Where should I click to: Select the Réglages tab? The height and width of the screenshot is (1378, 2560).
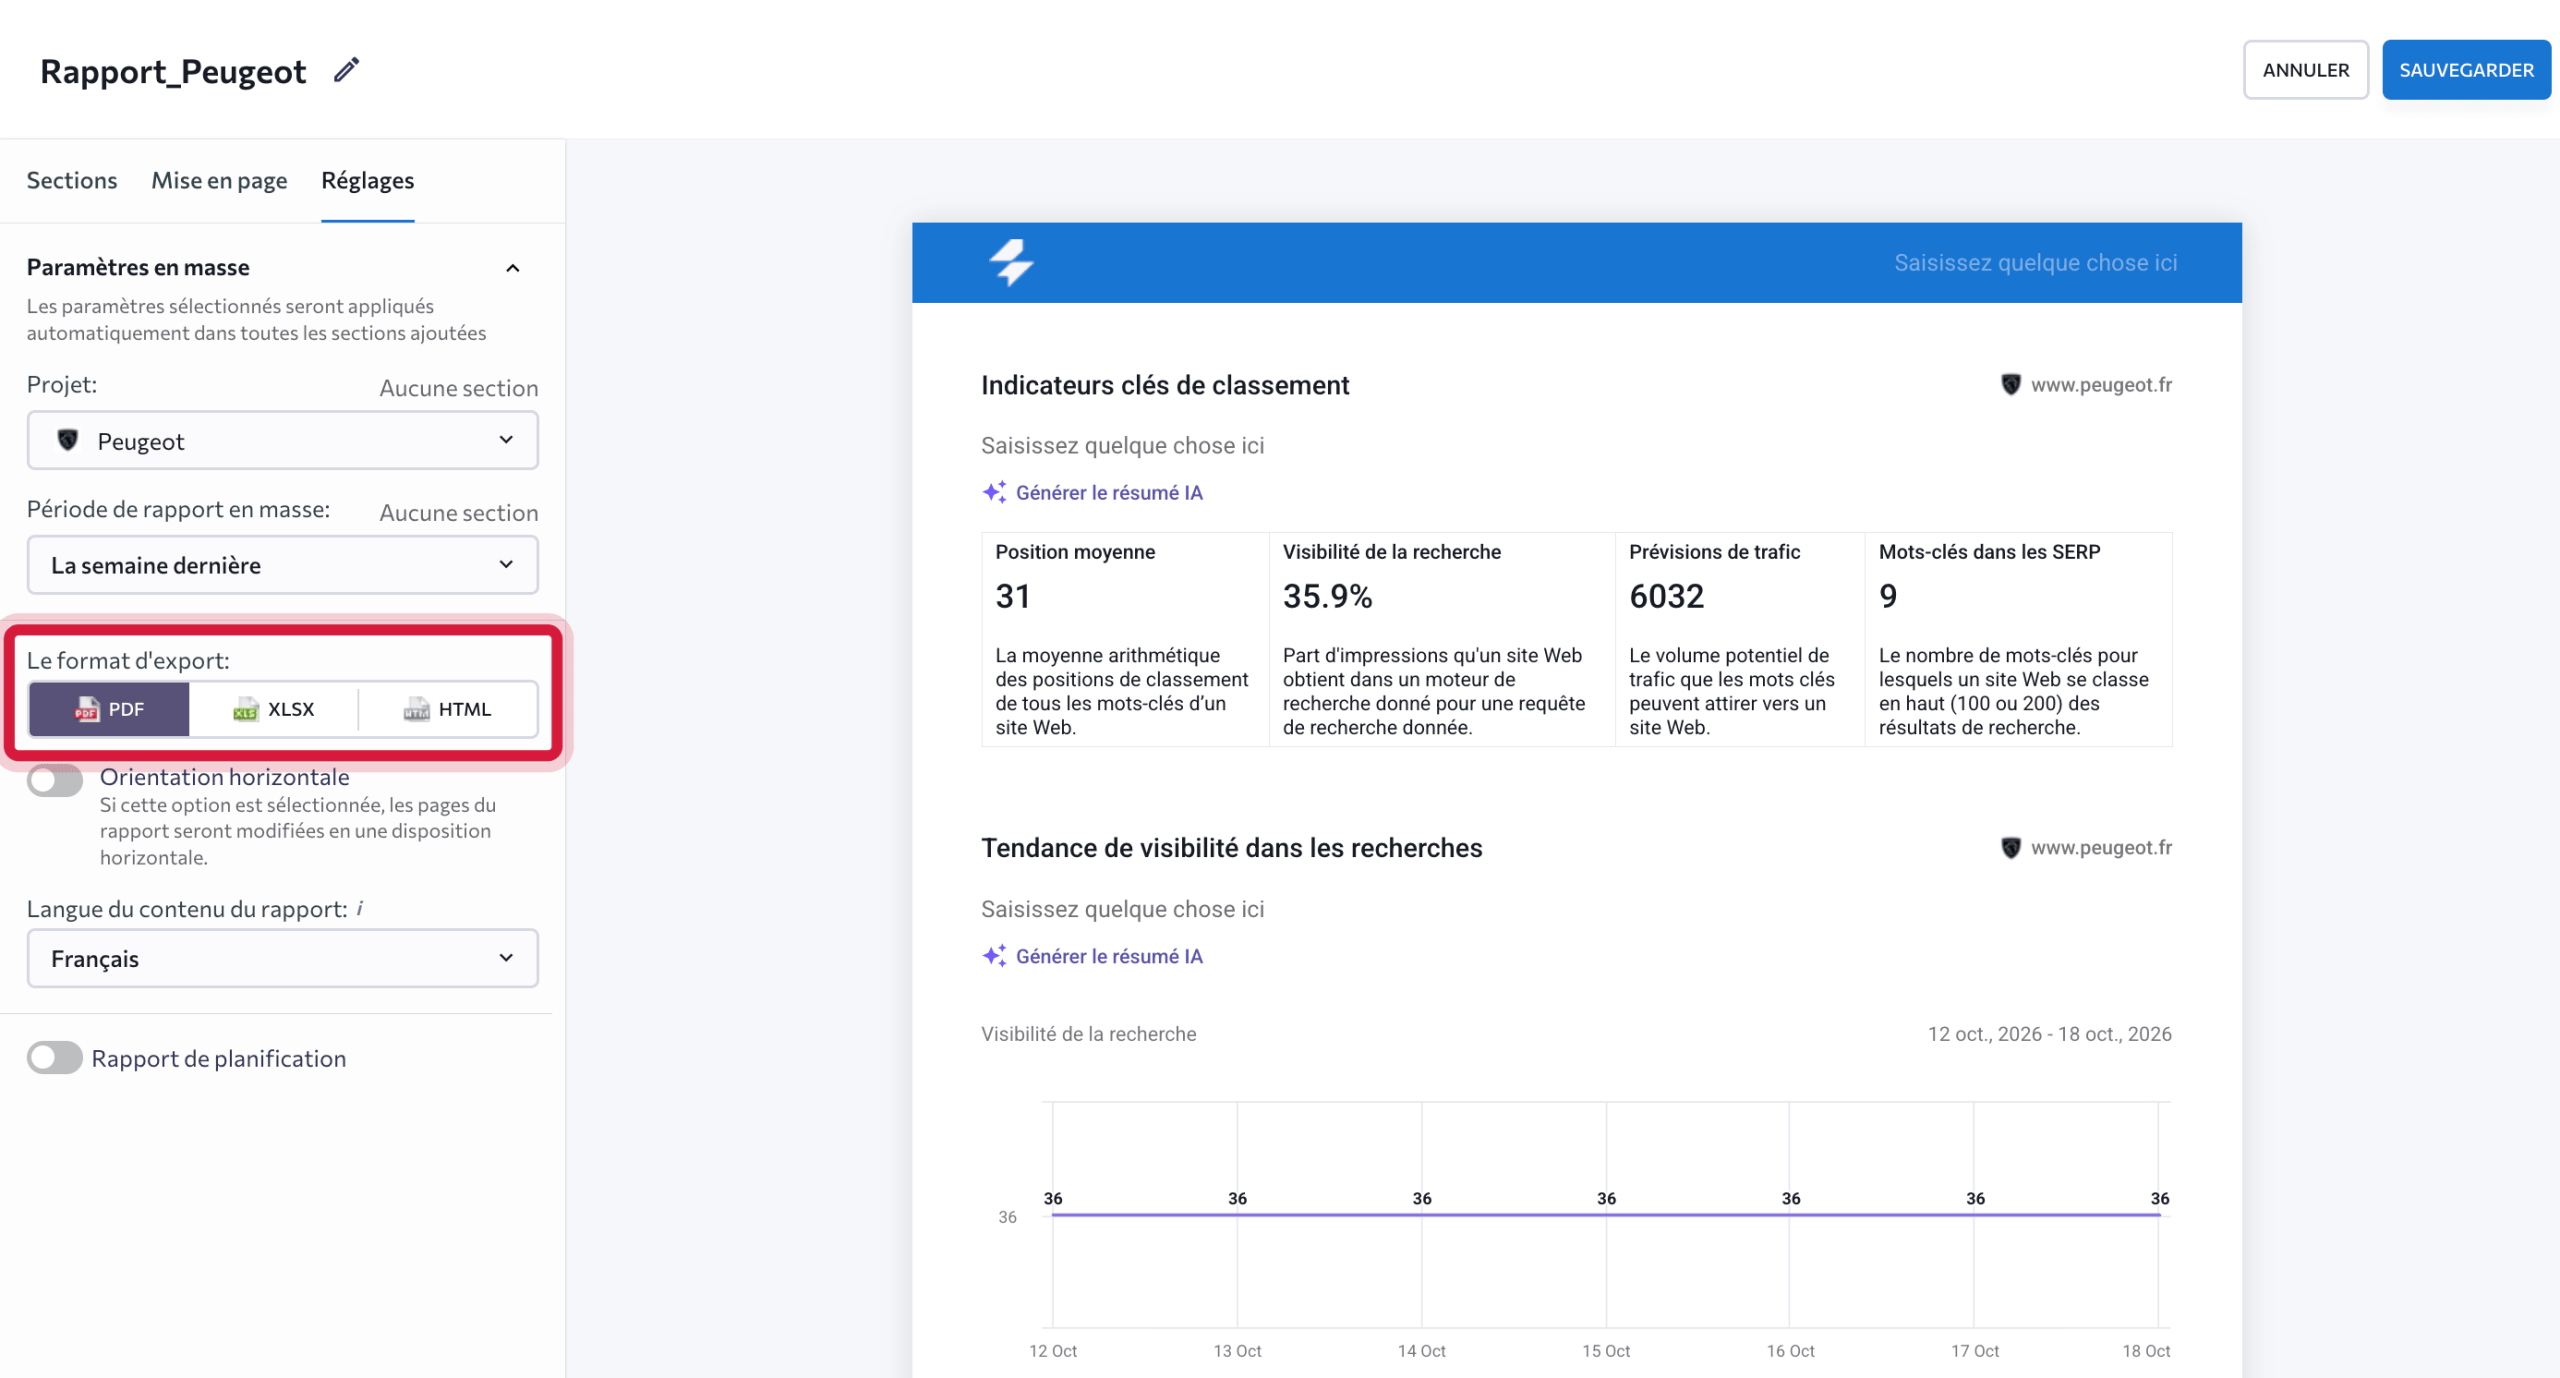click(367, 180)
